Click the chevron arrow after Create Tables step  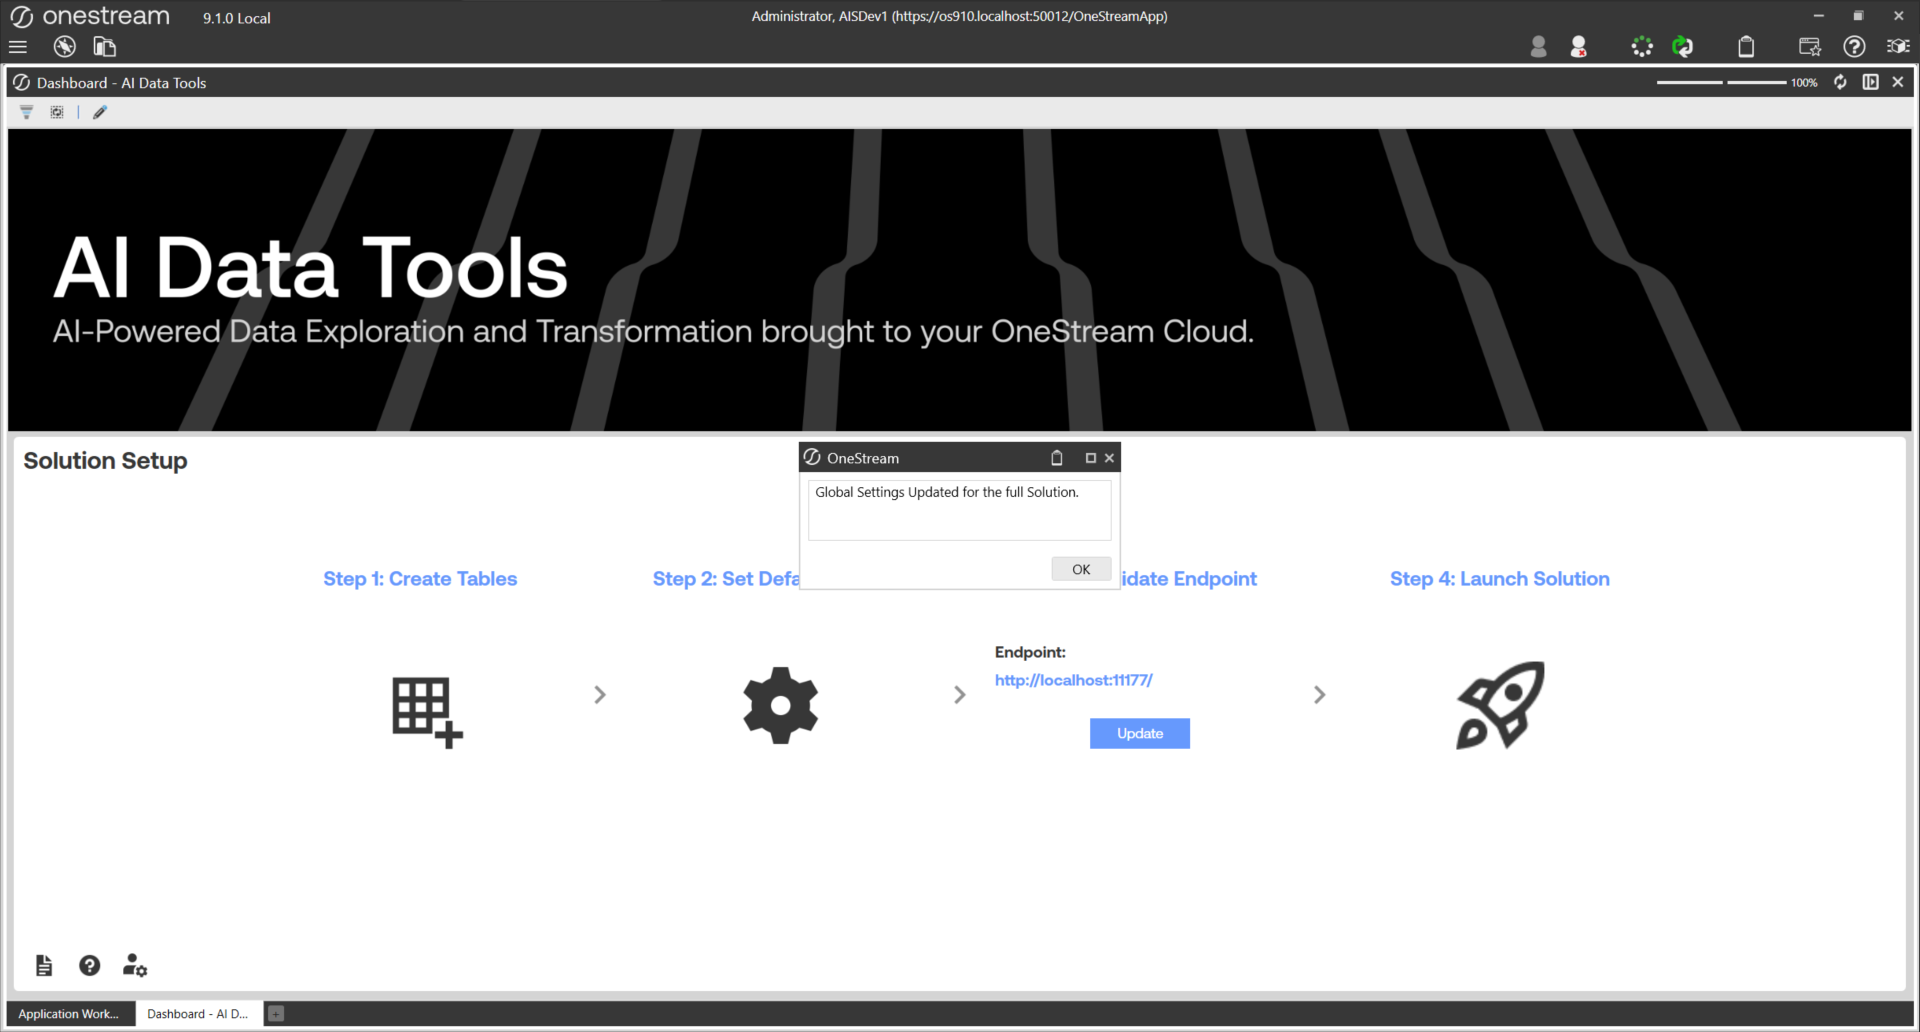(600, 694)
